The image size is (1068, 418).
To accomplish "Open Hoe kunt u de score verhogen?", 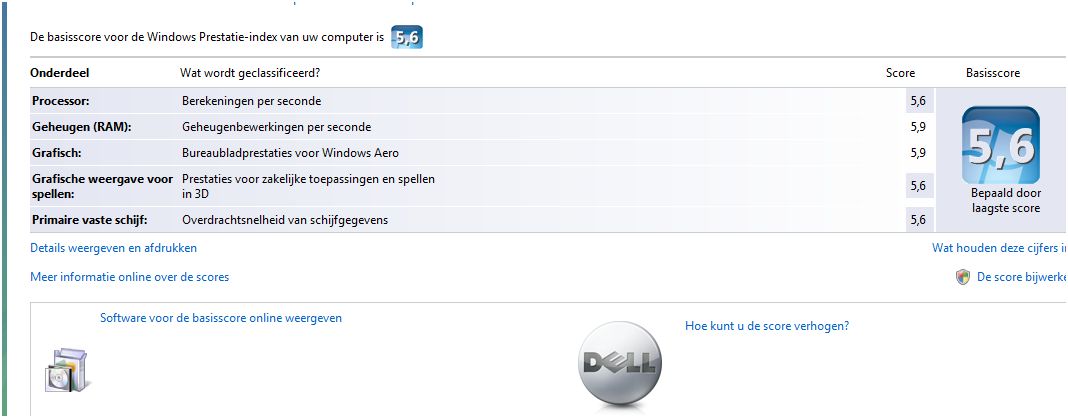I will [767, 326].
